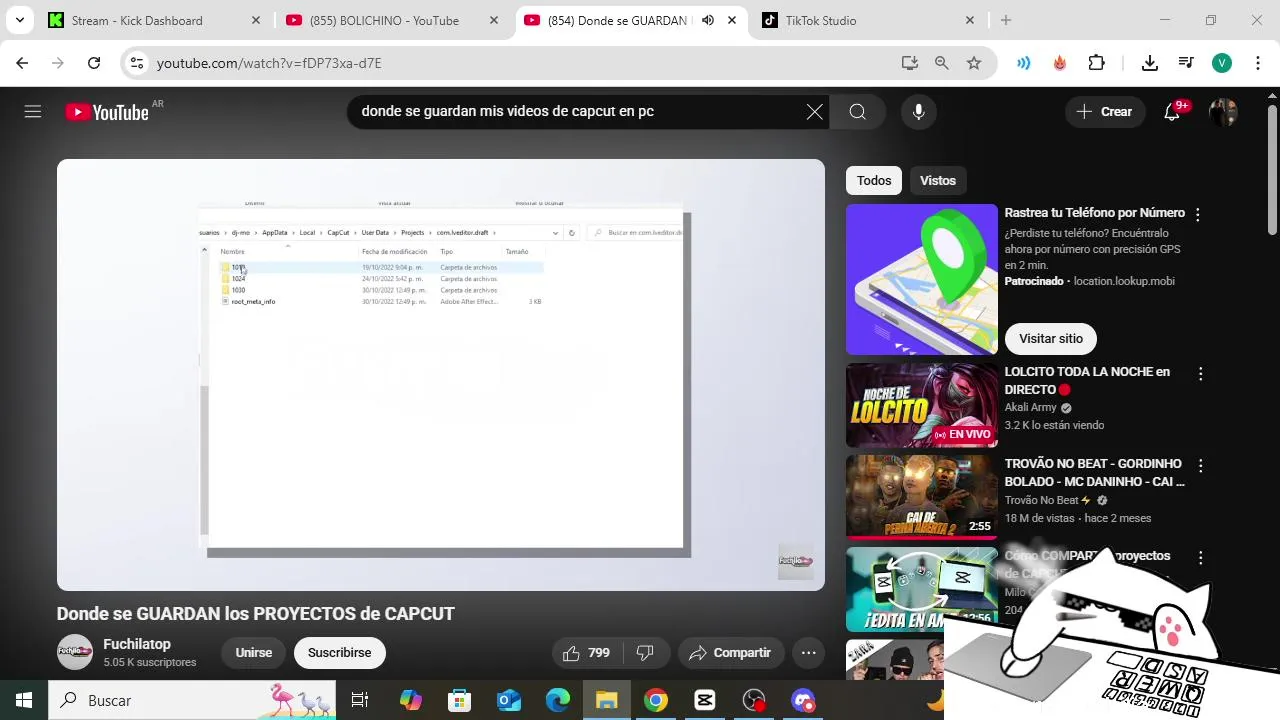Open Chrome profile V avatar
This screenshot has height=720, width=1280.
click(1222, 63)
